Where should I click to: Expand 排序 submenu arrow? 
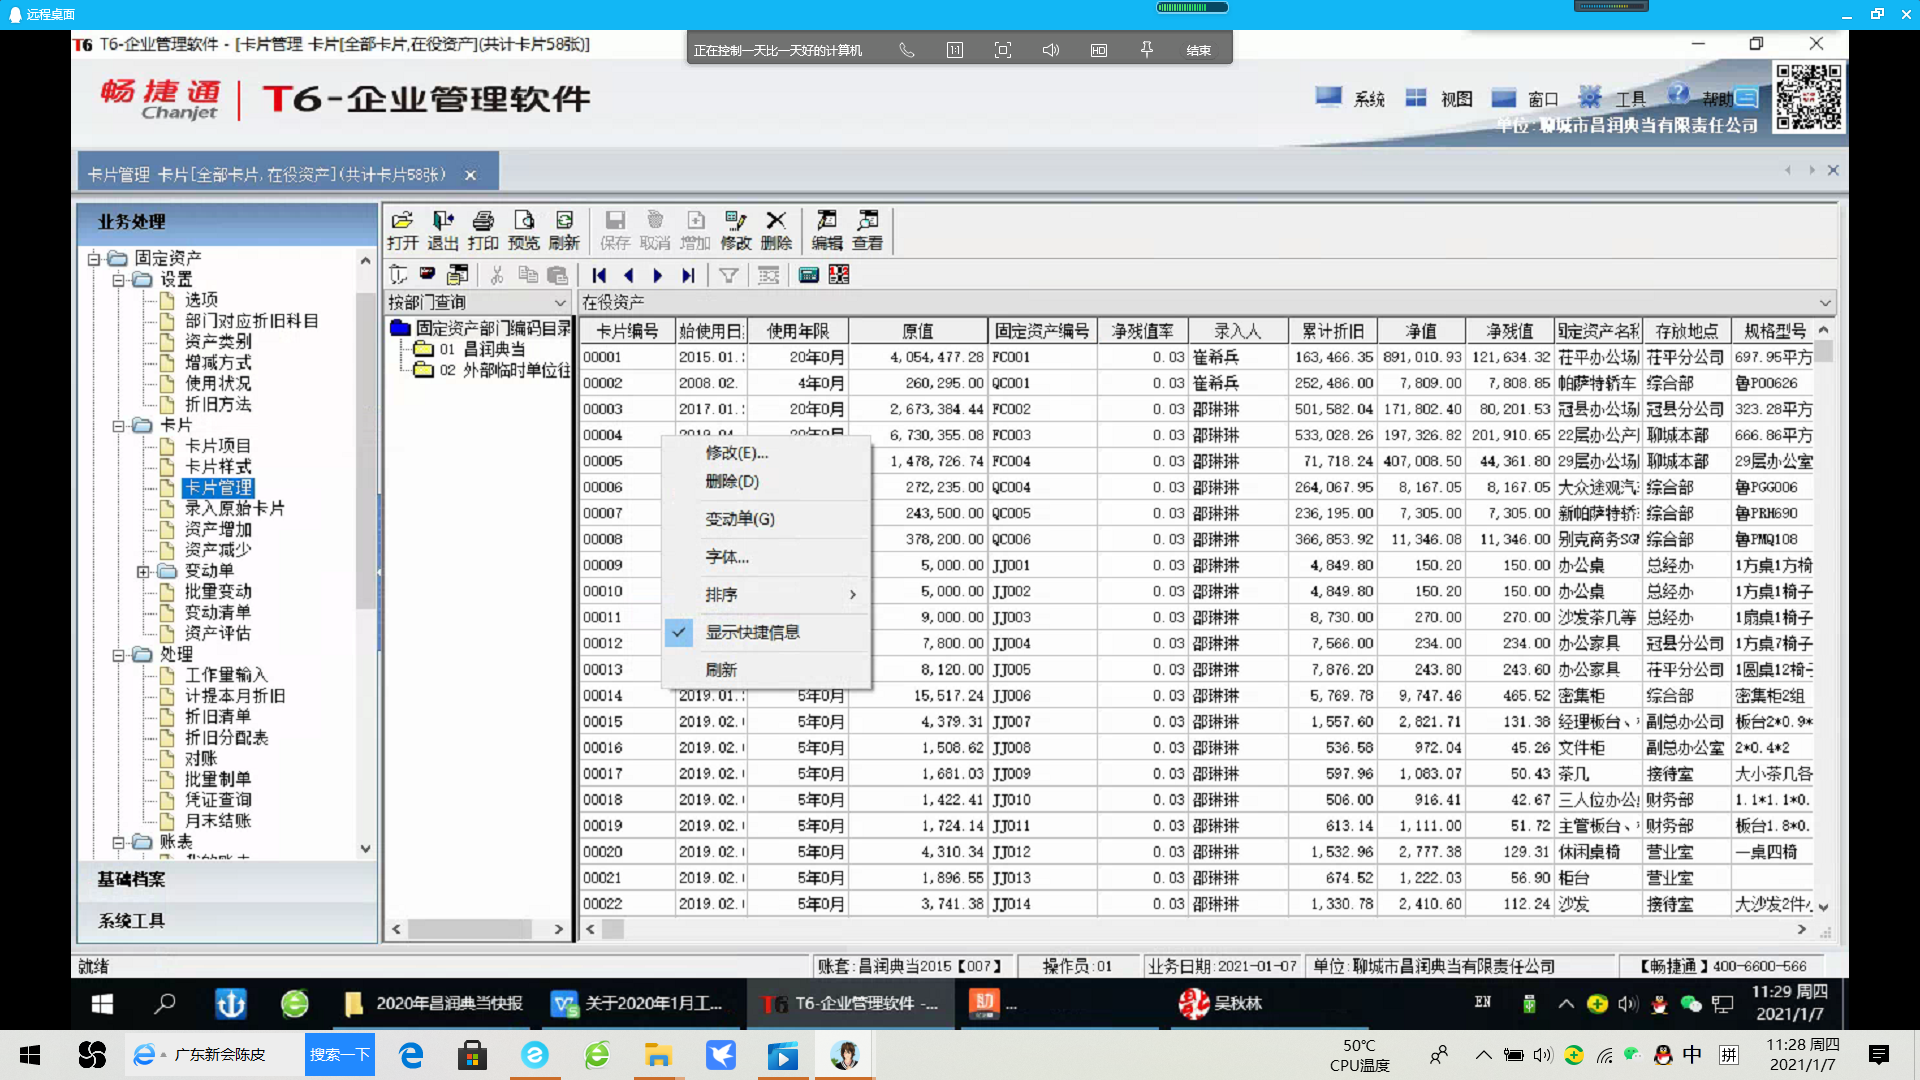tap(853, 594)
